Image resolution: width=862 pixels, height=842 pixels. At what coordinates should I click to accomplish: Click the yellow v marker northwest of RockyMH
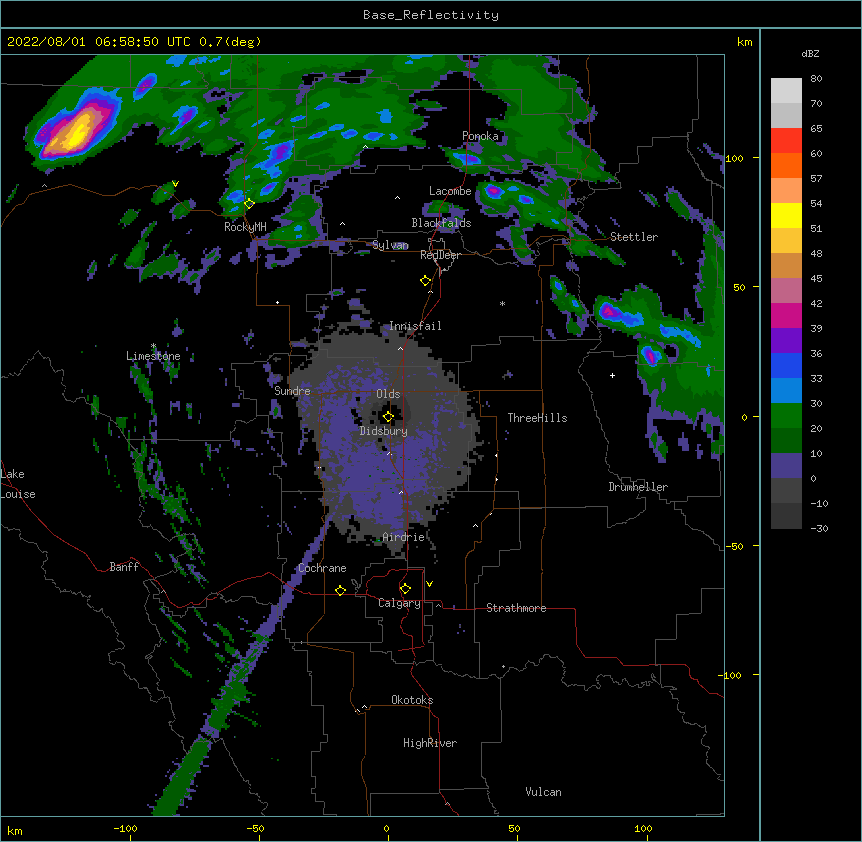coord(175,184)
